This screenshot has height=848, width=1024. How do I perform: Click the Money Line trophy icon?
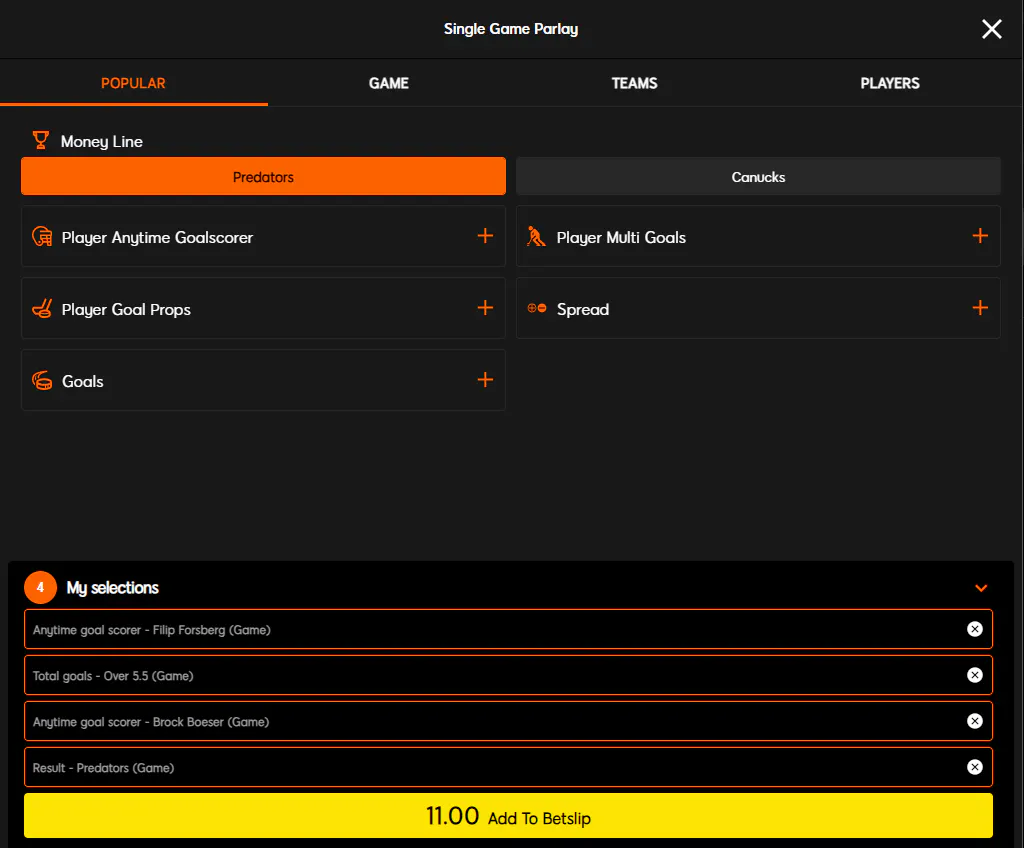click(40, 140)
